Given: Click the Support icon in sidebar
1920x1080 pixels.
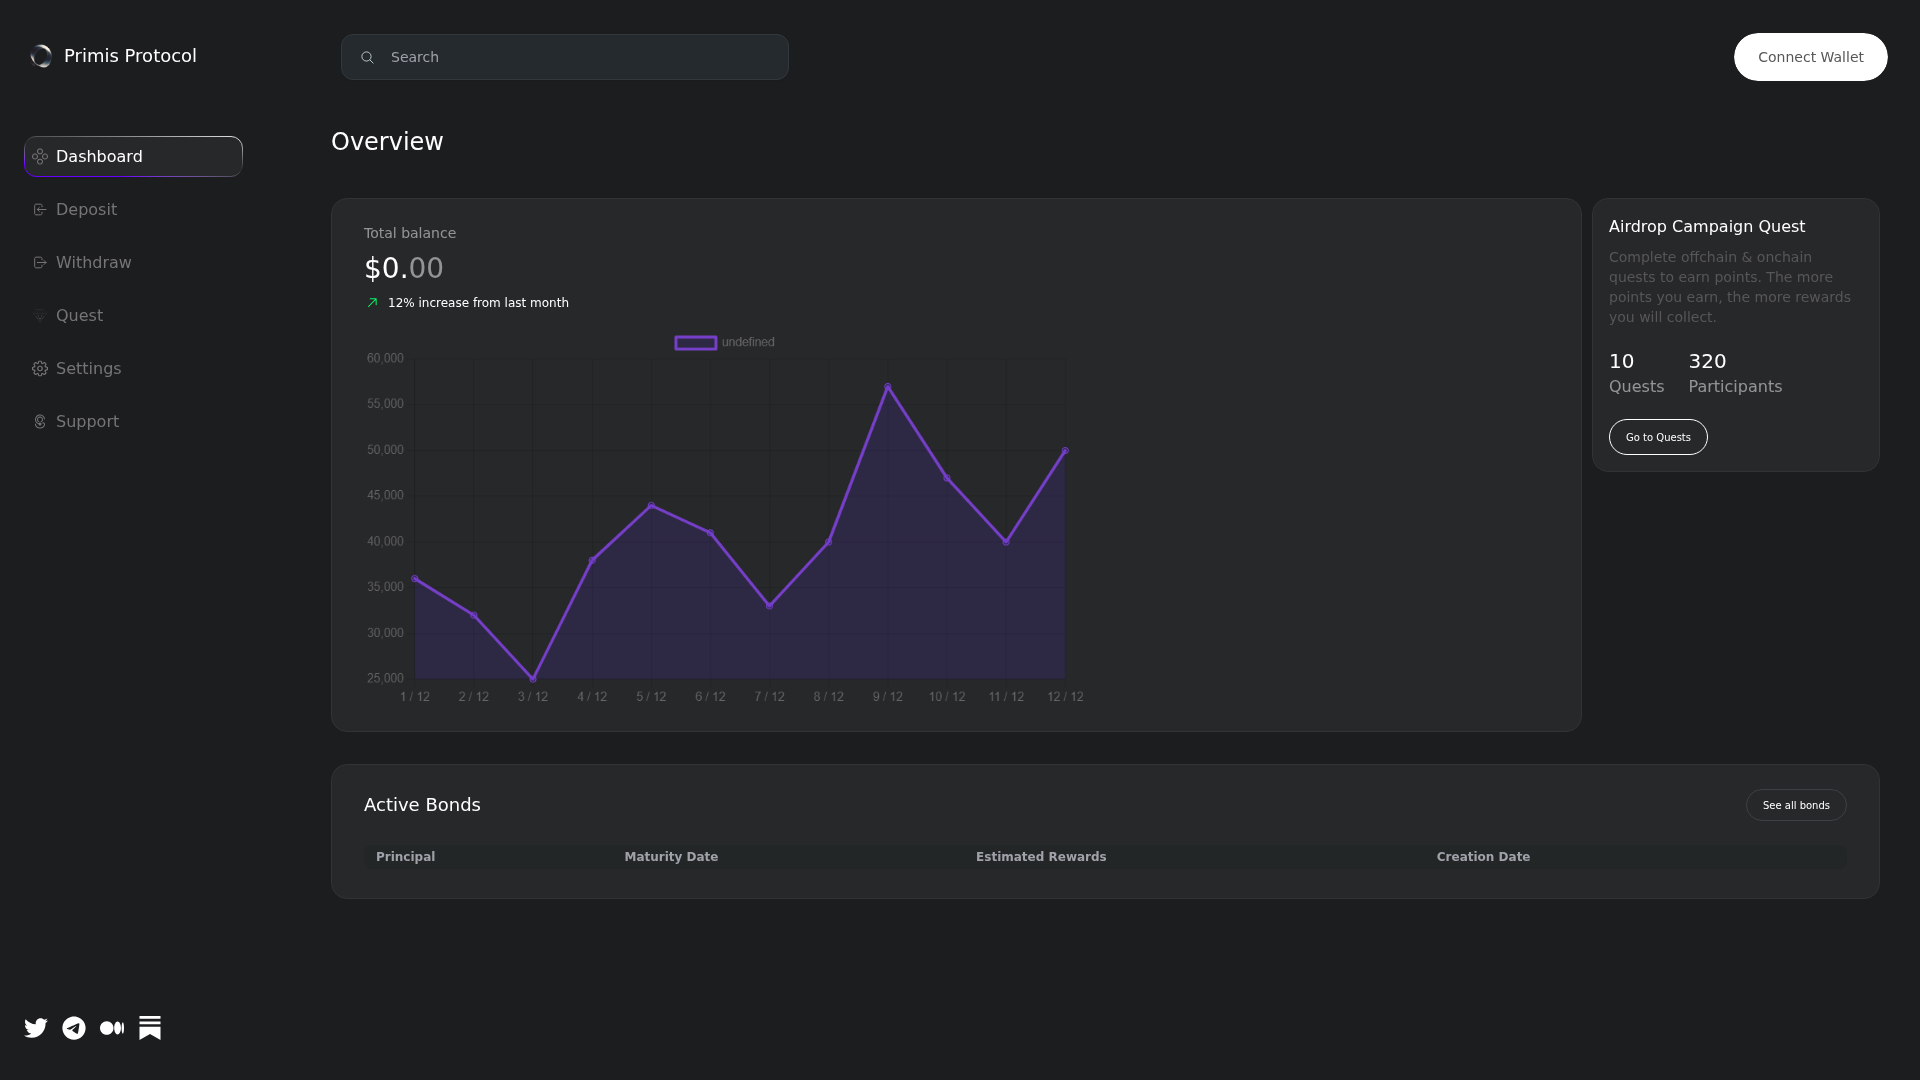Looking at the screenshot, I should pos(40,421).
